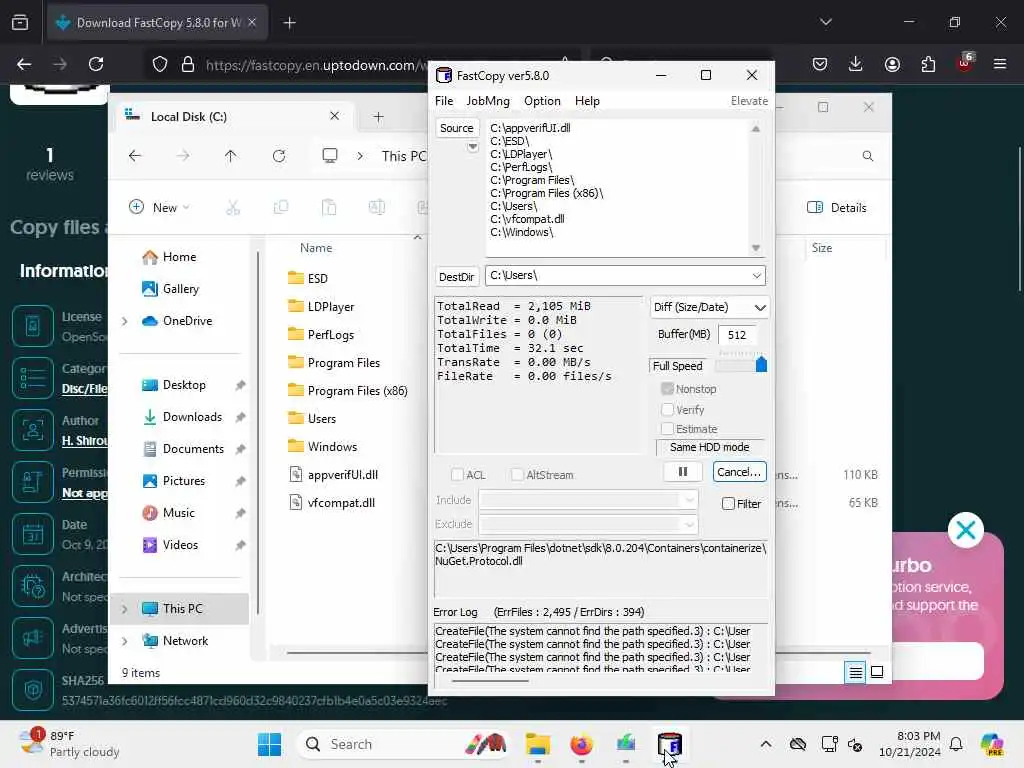Screen dimensions: 1024x768
Task: Enable the Verify checkbox
Action: (667, 409)
